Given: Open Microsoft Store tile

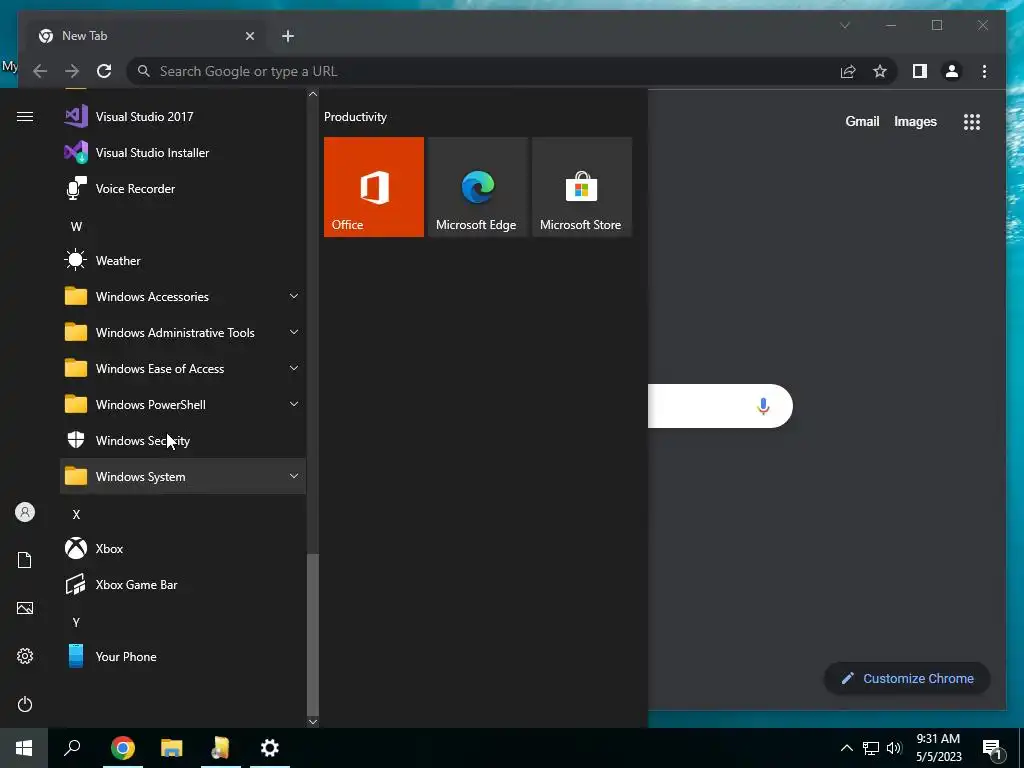Looking at the screenshot, I should (582, 187).
